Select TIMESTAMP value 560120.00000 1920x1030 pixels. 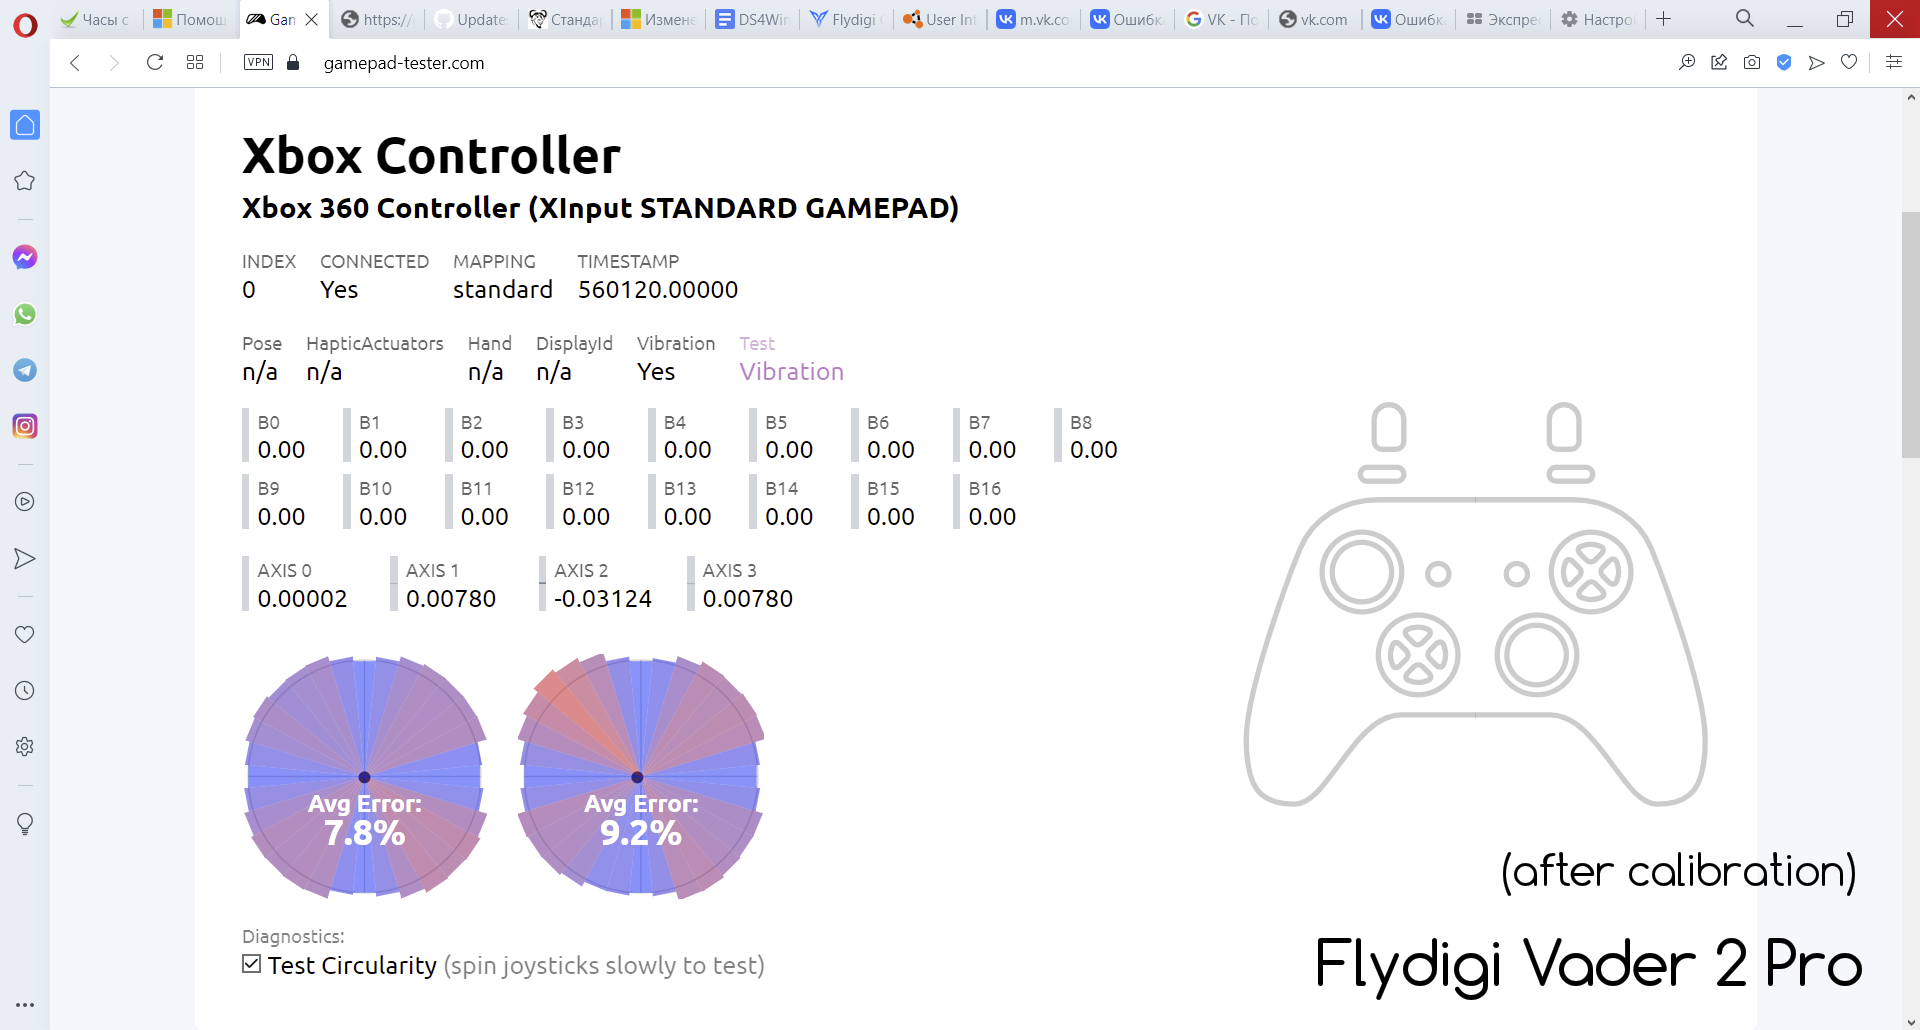658,289
